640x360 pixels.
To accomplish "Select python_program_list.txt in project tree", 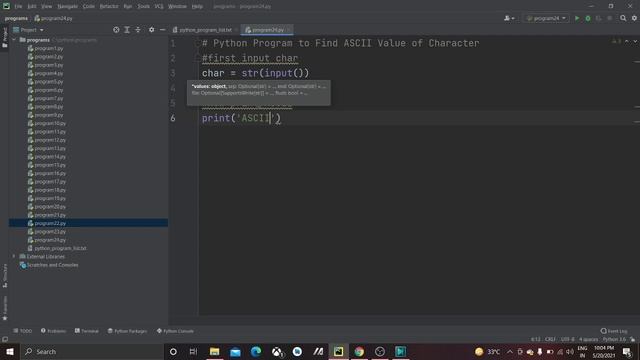I will coord(57,248).
